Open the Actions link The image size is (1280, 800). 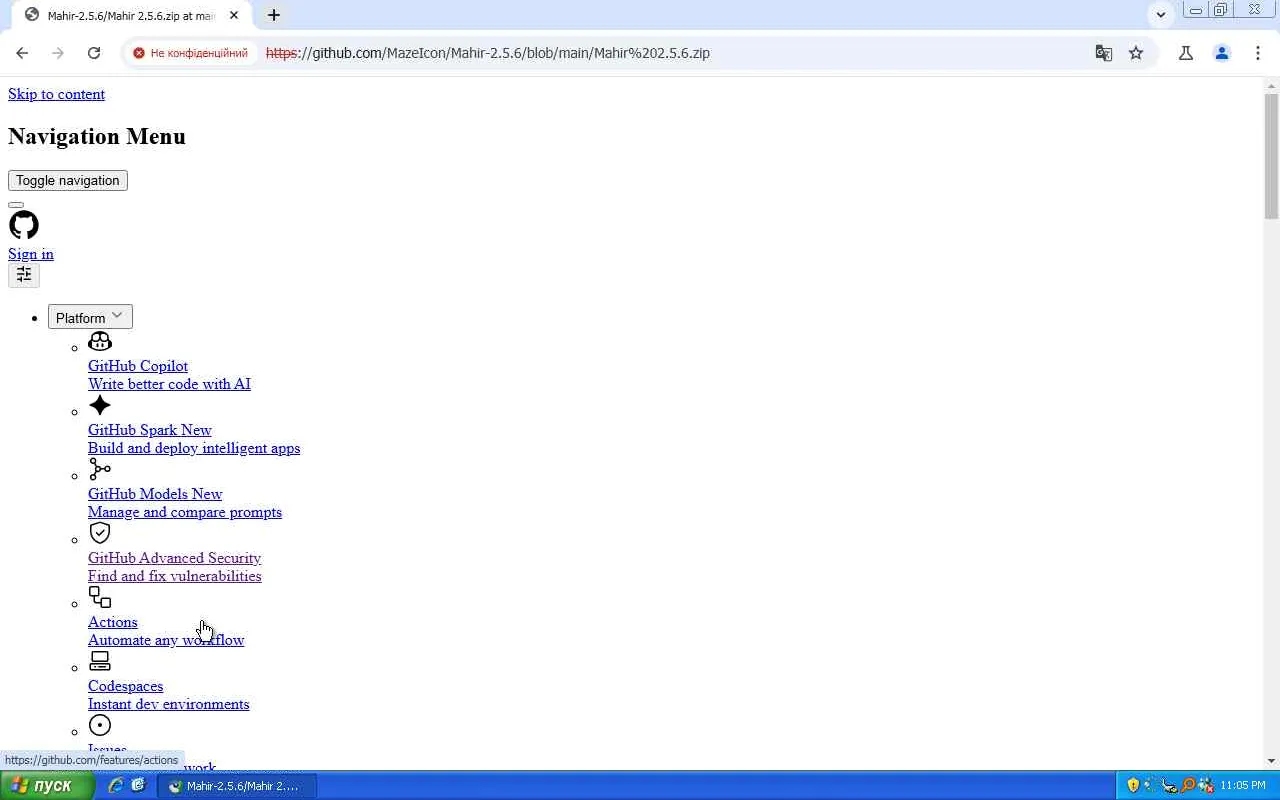[113, 622]
